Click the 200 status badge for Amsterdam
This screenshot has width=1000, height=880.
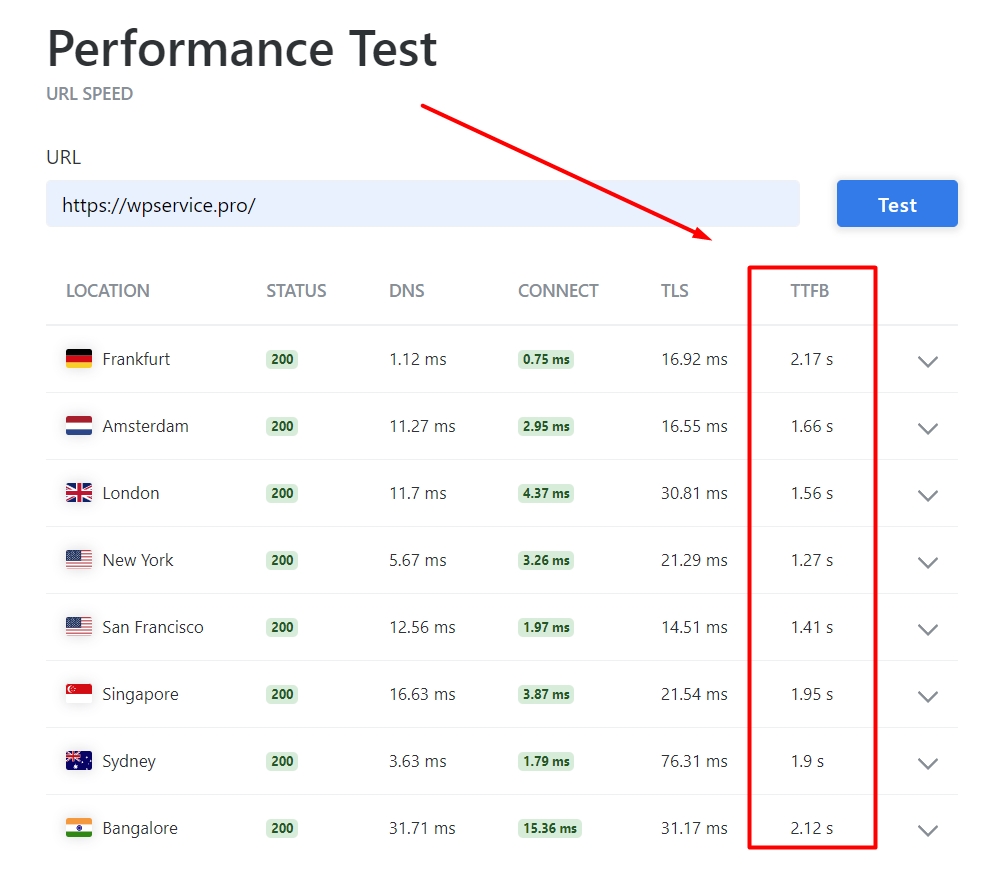pos(282,426)
